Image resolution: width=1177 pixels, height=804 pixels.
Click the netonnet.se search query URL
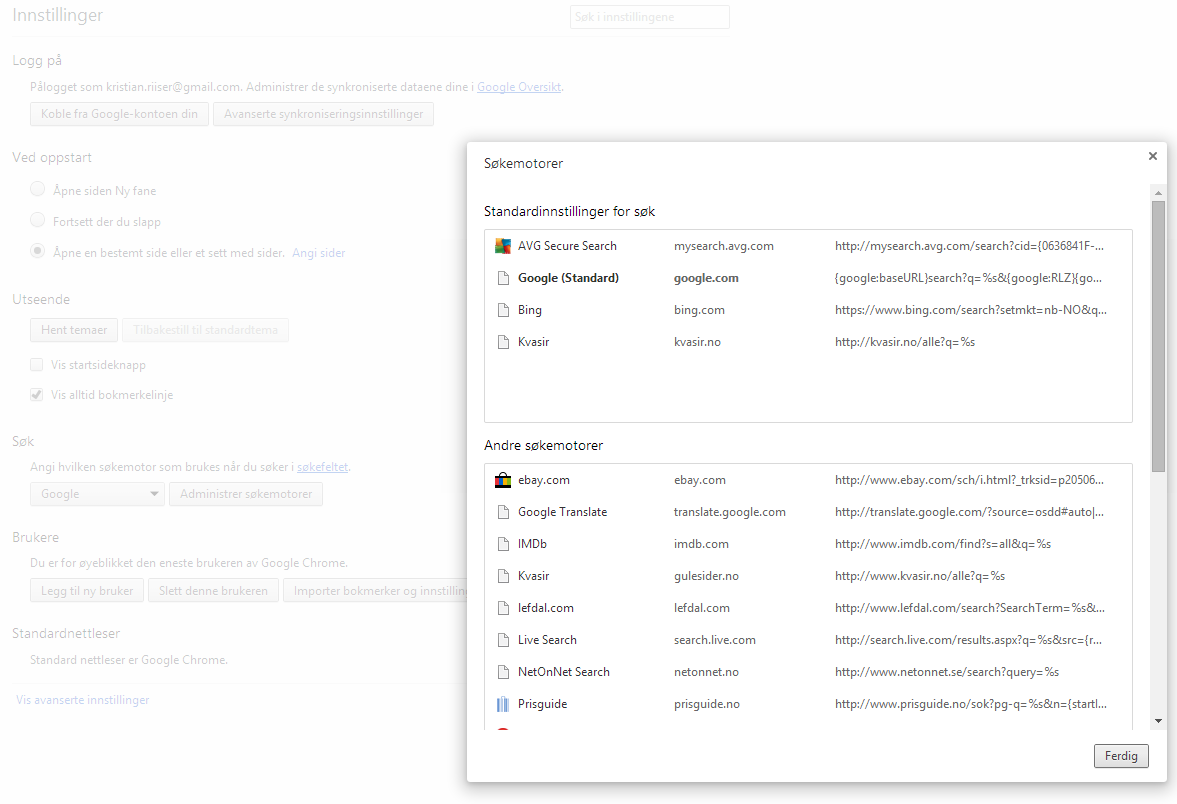pyautogui.click(x=947, y=672)
